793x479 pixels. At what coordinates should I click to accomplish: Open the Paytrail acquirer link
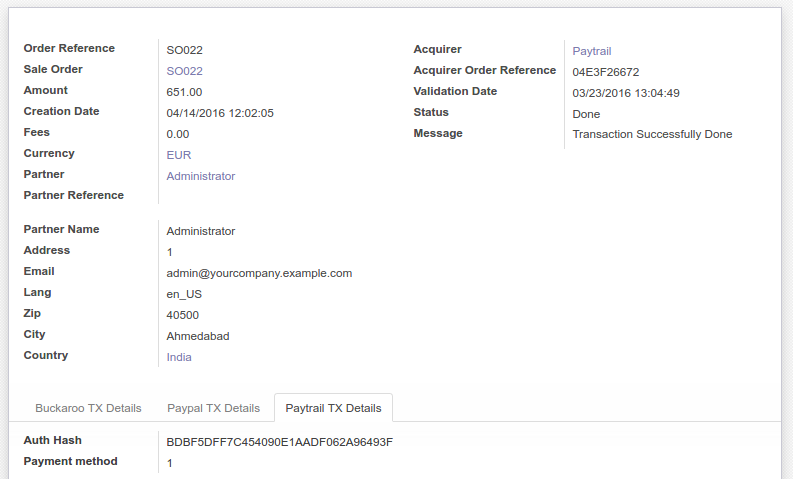(591, 52)
